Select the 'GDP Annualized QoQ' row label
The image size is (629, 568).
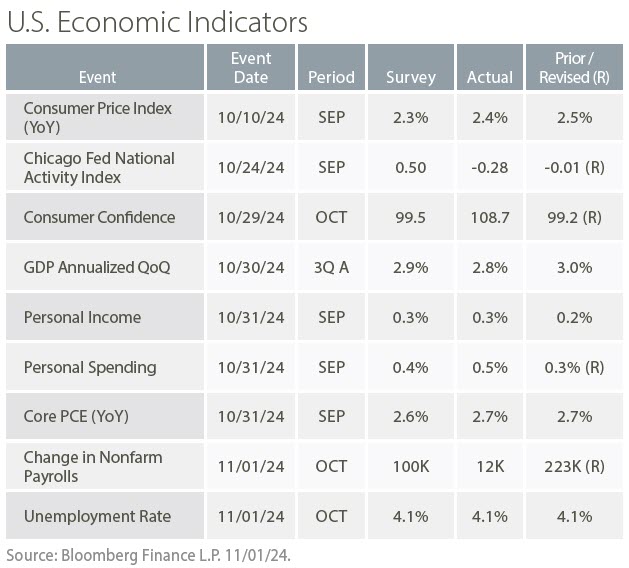coord(97,267)
